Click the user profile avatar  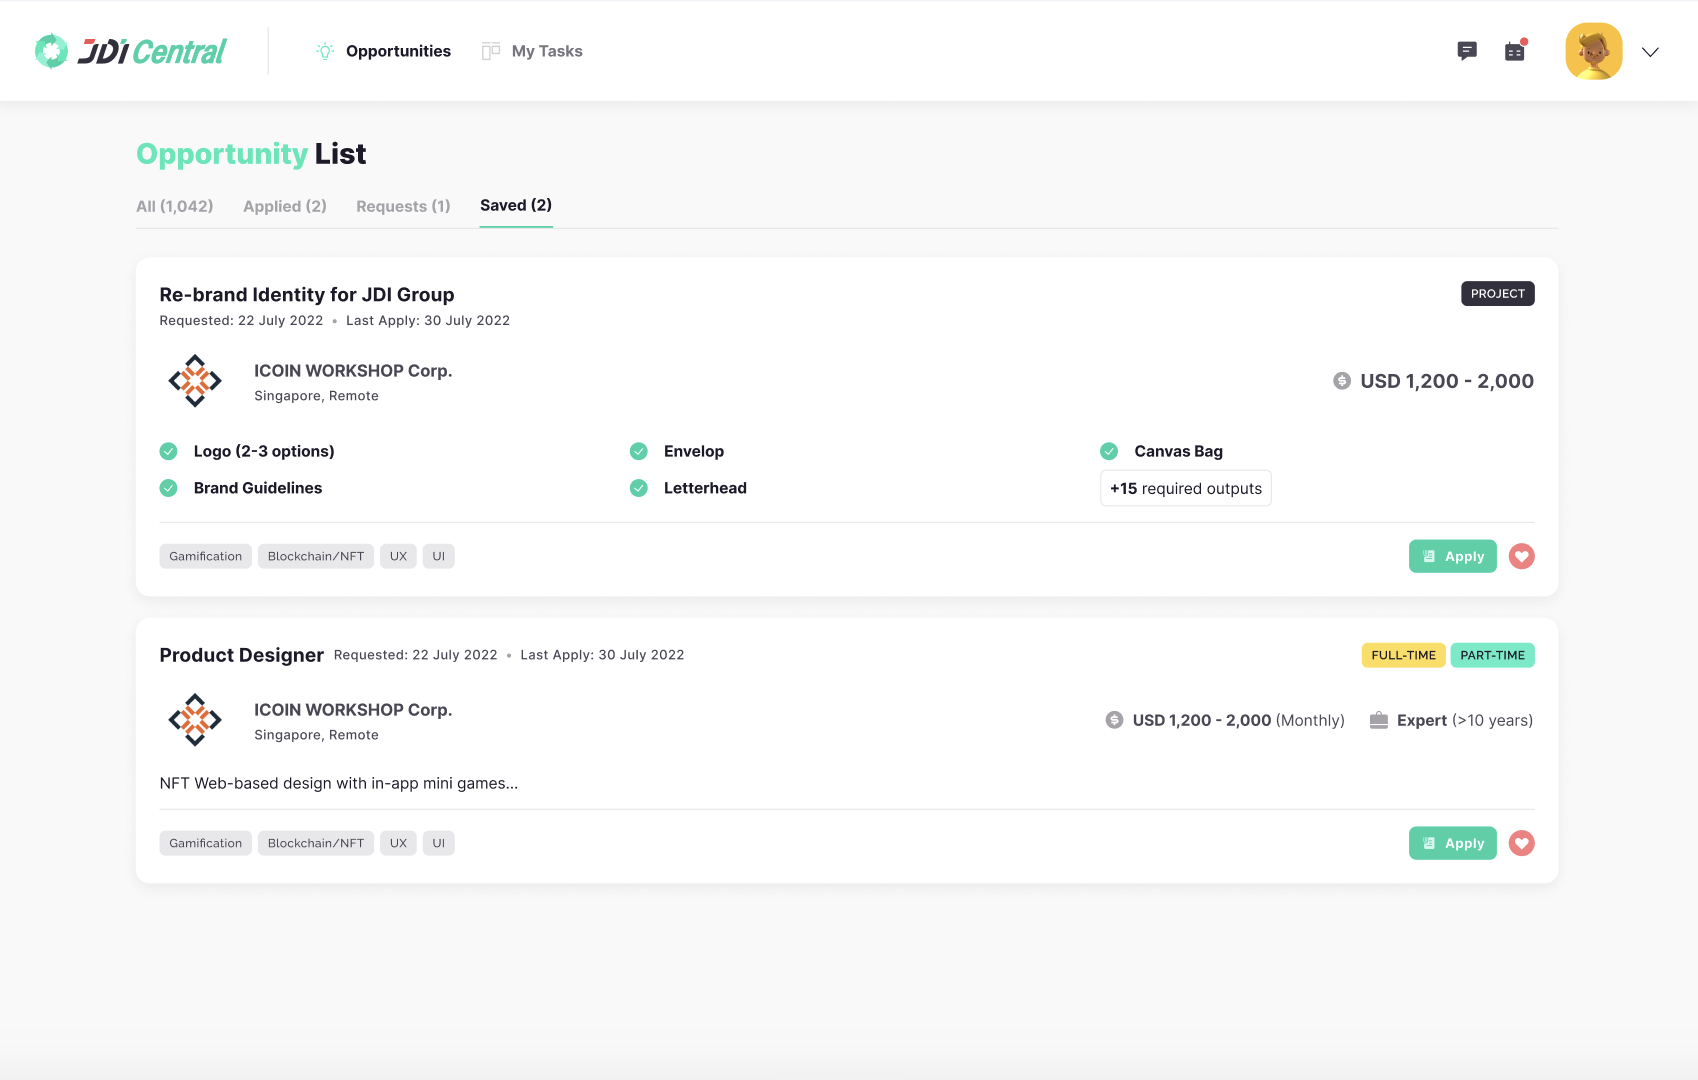[1593, 51]
